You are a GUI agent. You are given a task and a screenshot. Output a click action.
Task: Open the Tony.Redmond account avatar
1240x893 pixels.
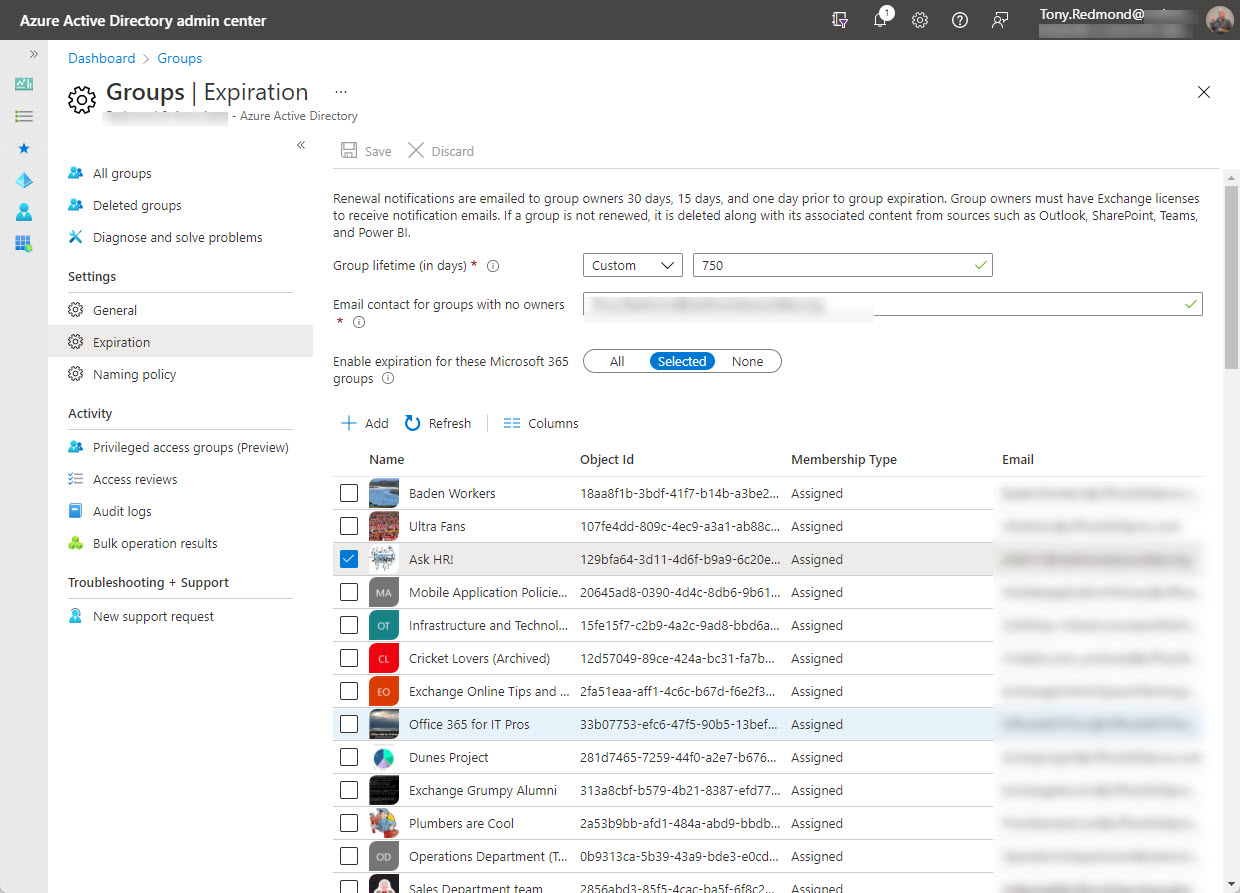[x=1220, y=20]
